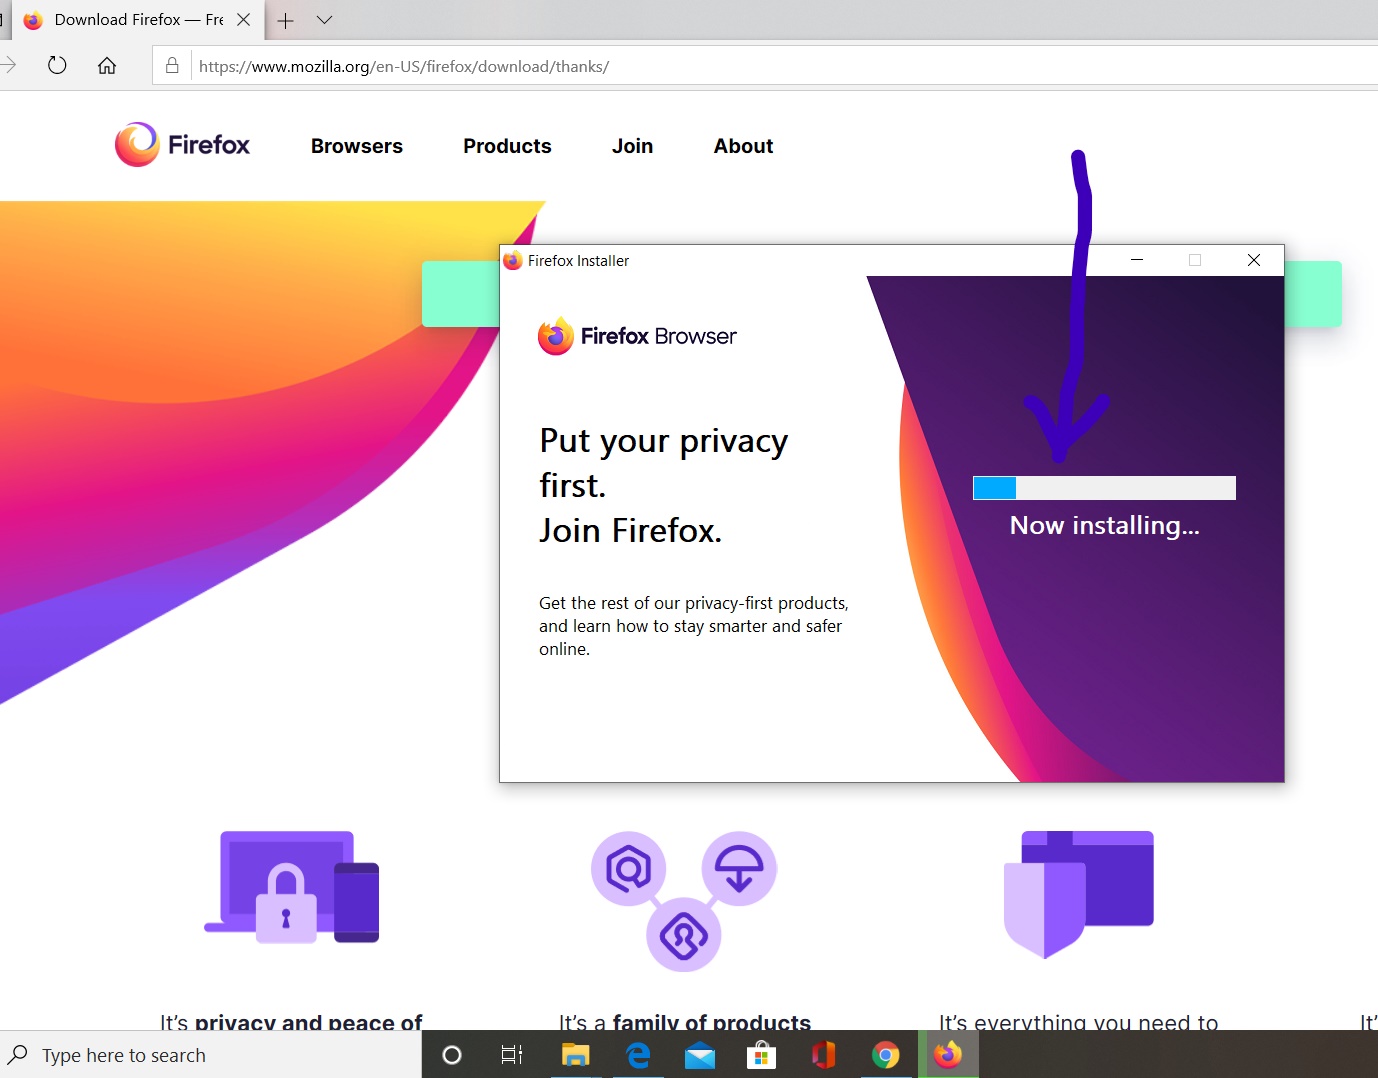
Task: Open the About menu
Action: pyautogui.click(x=743, y=146)
